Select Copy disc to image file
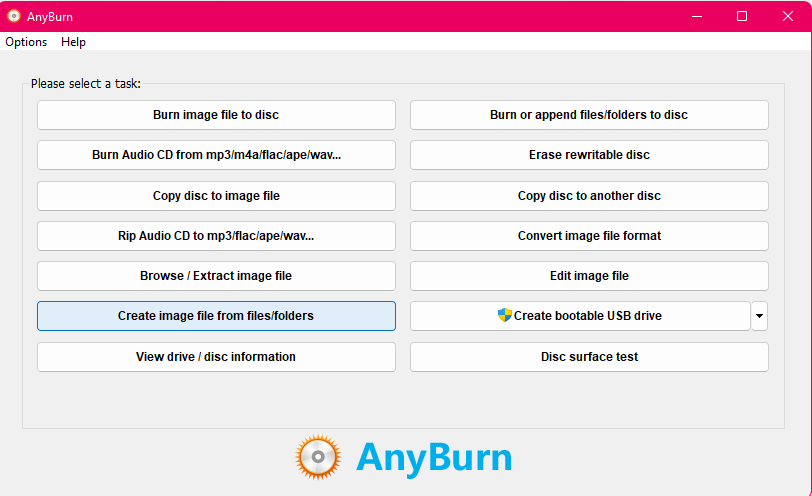This screenshot has height=496, width=812. (216, 196)
